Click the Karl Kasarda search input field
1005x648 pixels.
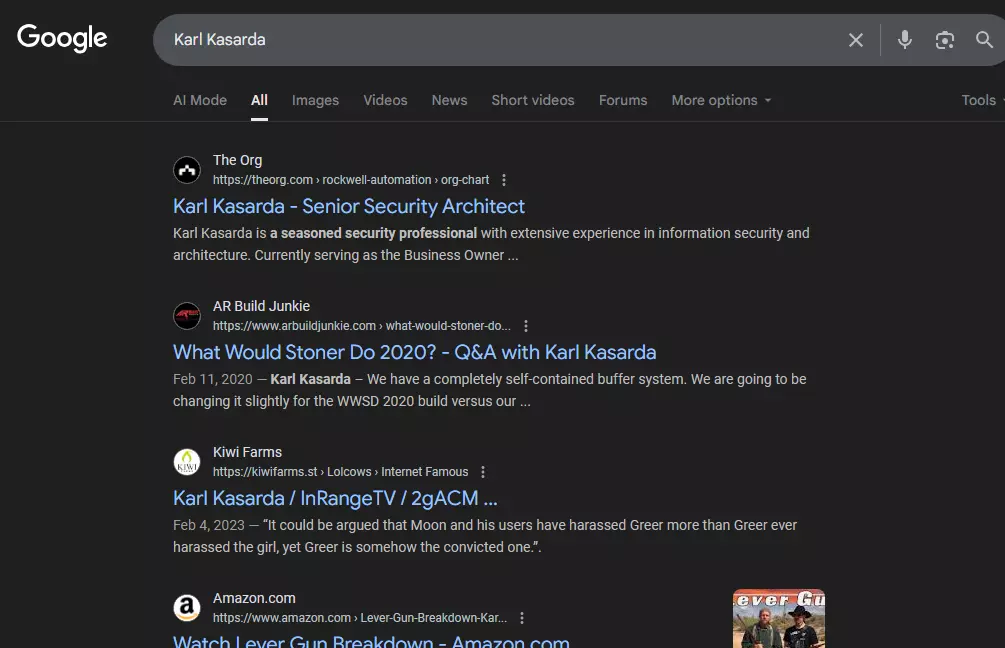pos(500,40)
